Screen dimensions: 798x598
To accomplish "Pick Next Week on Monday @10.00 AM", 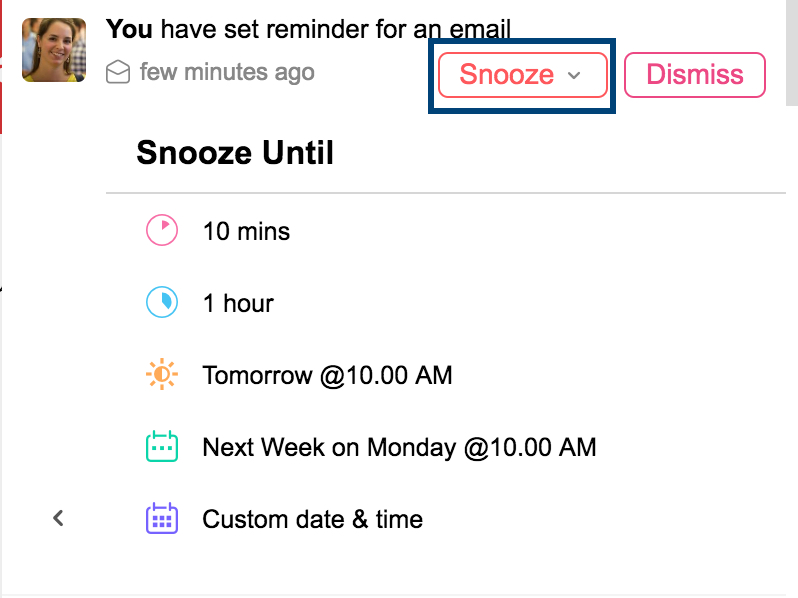I will 399,447.
